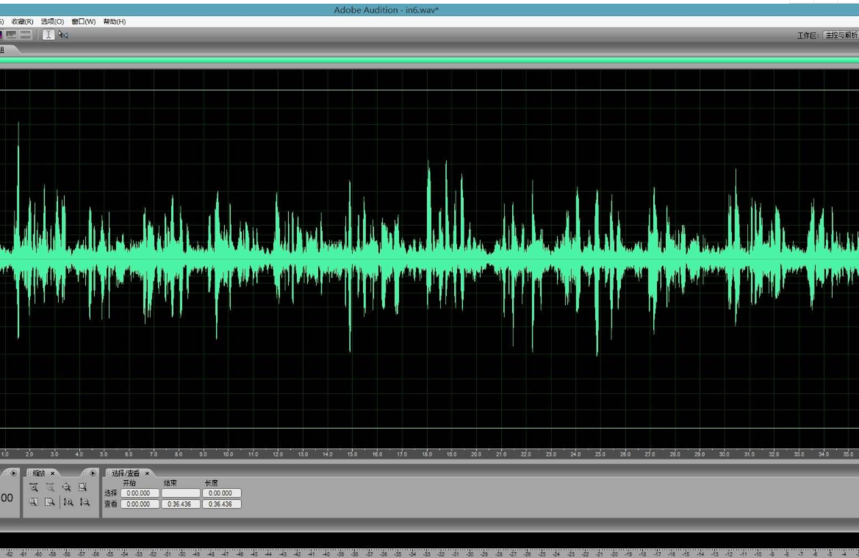Close the 缩放 panel tab
This screenshot has height=558, width=859.
(x=53, y=473)
